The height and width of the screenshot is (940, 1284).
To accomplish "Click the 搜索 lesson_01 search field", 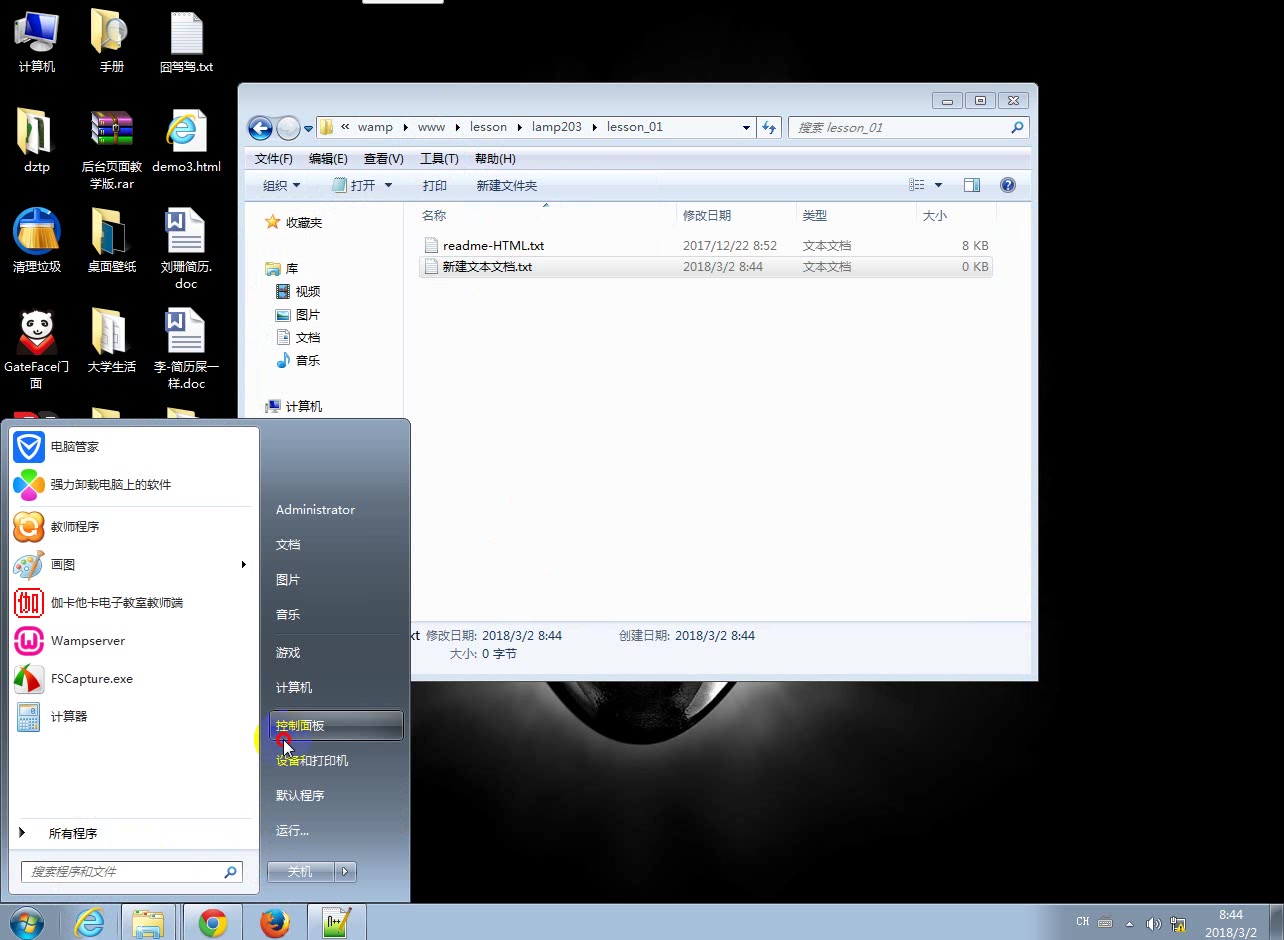I will [909, 128].
